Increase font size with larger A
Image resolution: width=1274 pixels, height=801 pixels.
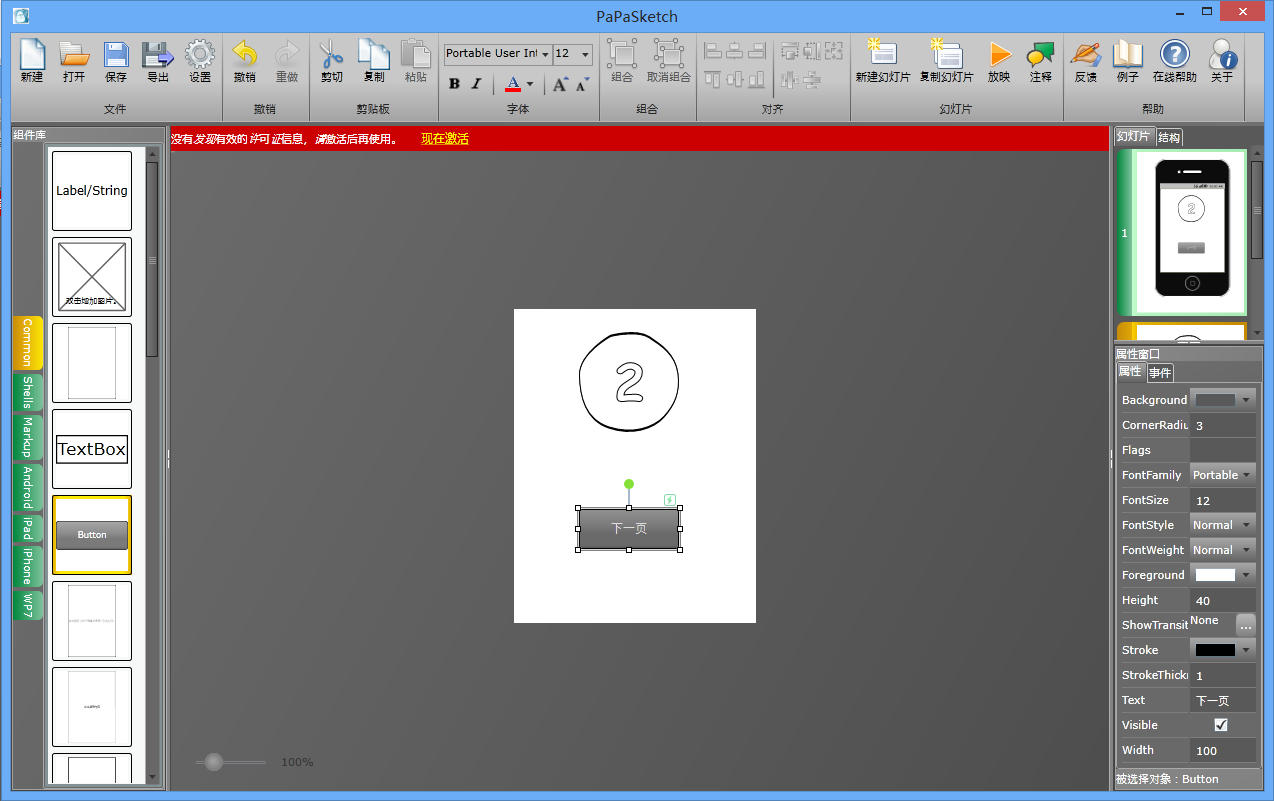561,84
